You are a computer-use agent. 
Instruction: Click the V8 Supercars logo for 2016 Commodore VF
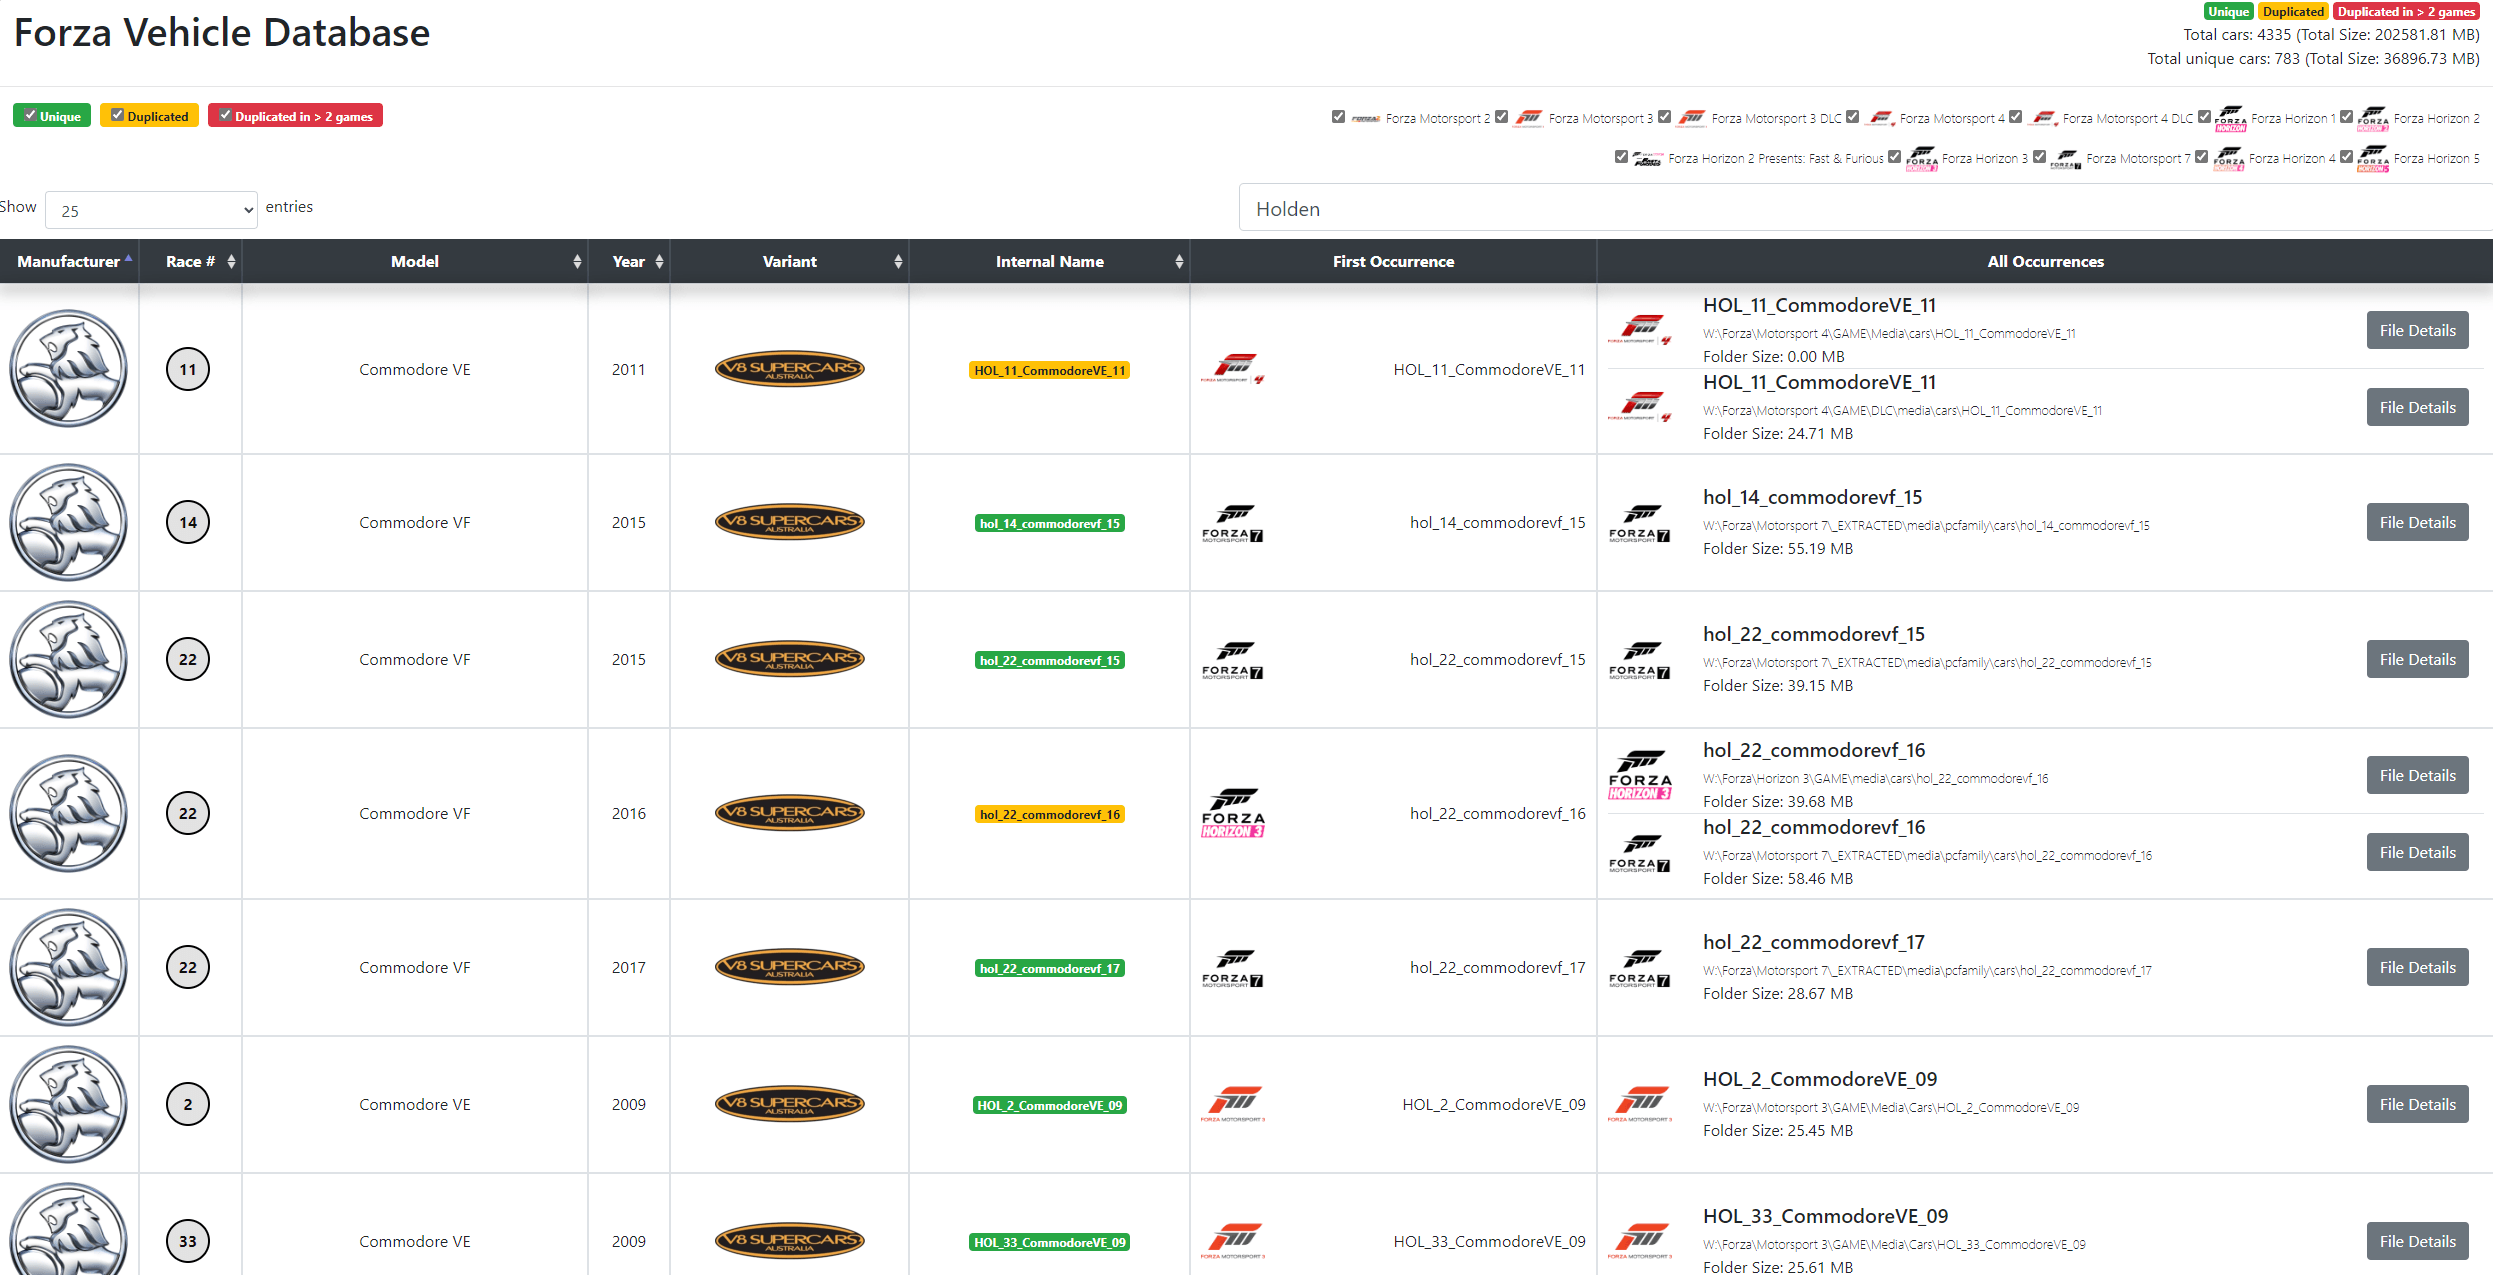pos(789,813)
